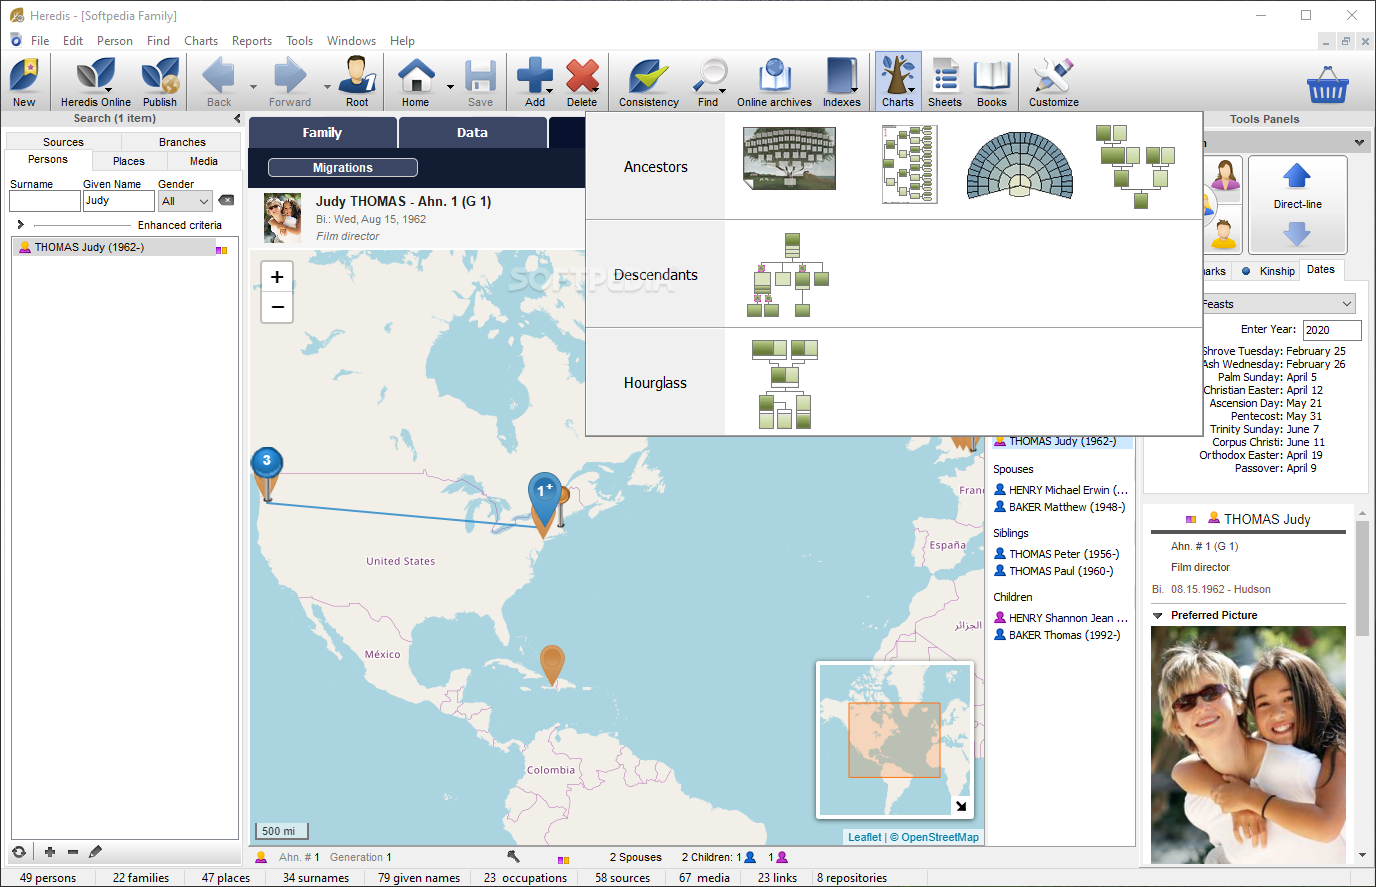The width and height of the screenshot is (1376, 887).
Task: Select the Descendants tree chart
Action: [x=788, y=275]
